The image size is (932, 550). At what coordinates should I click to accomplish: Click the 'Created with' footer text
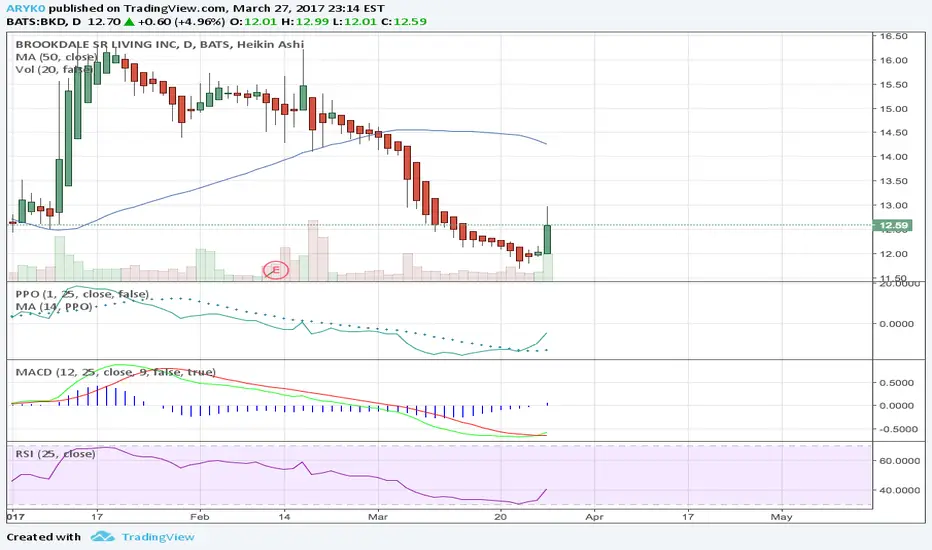(43, 537)
